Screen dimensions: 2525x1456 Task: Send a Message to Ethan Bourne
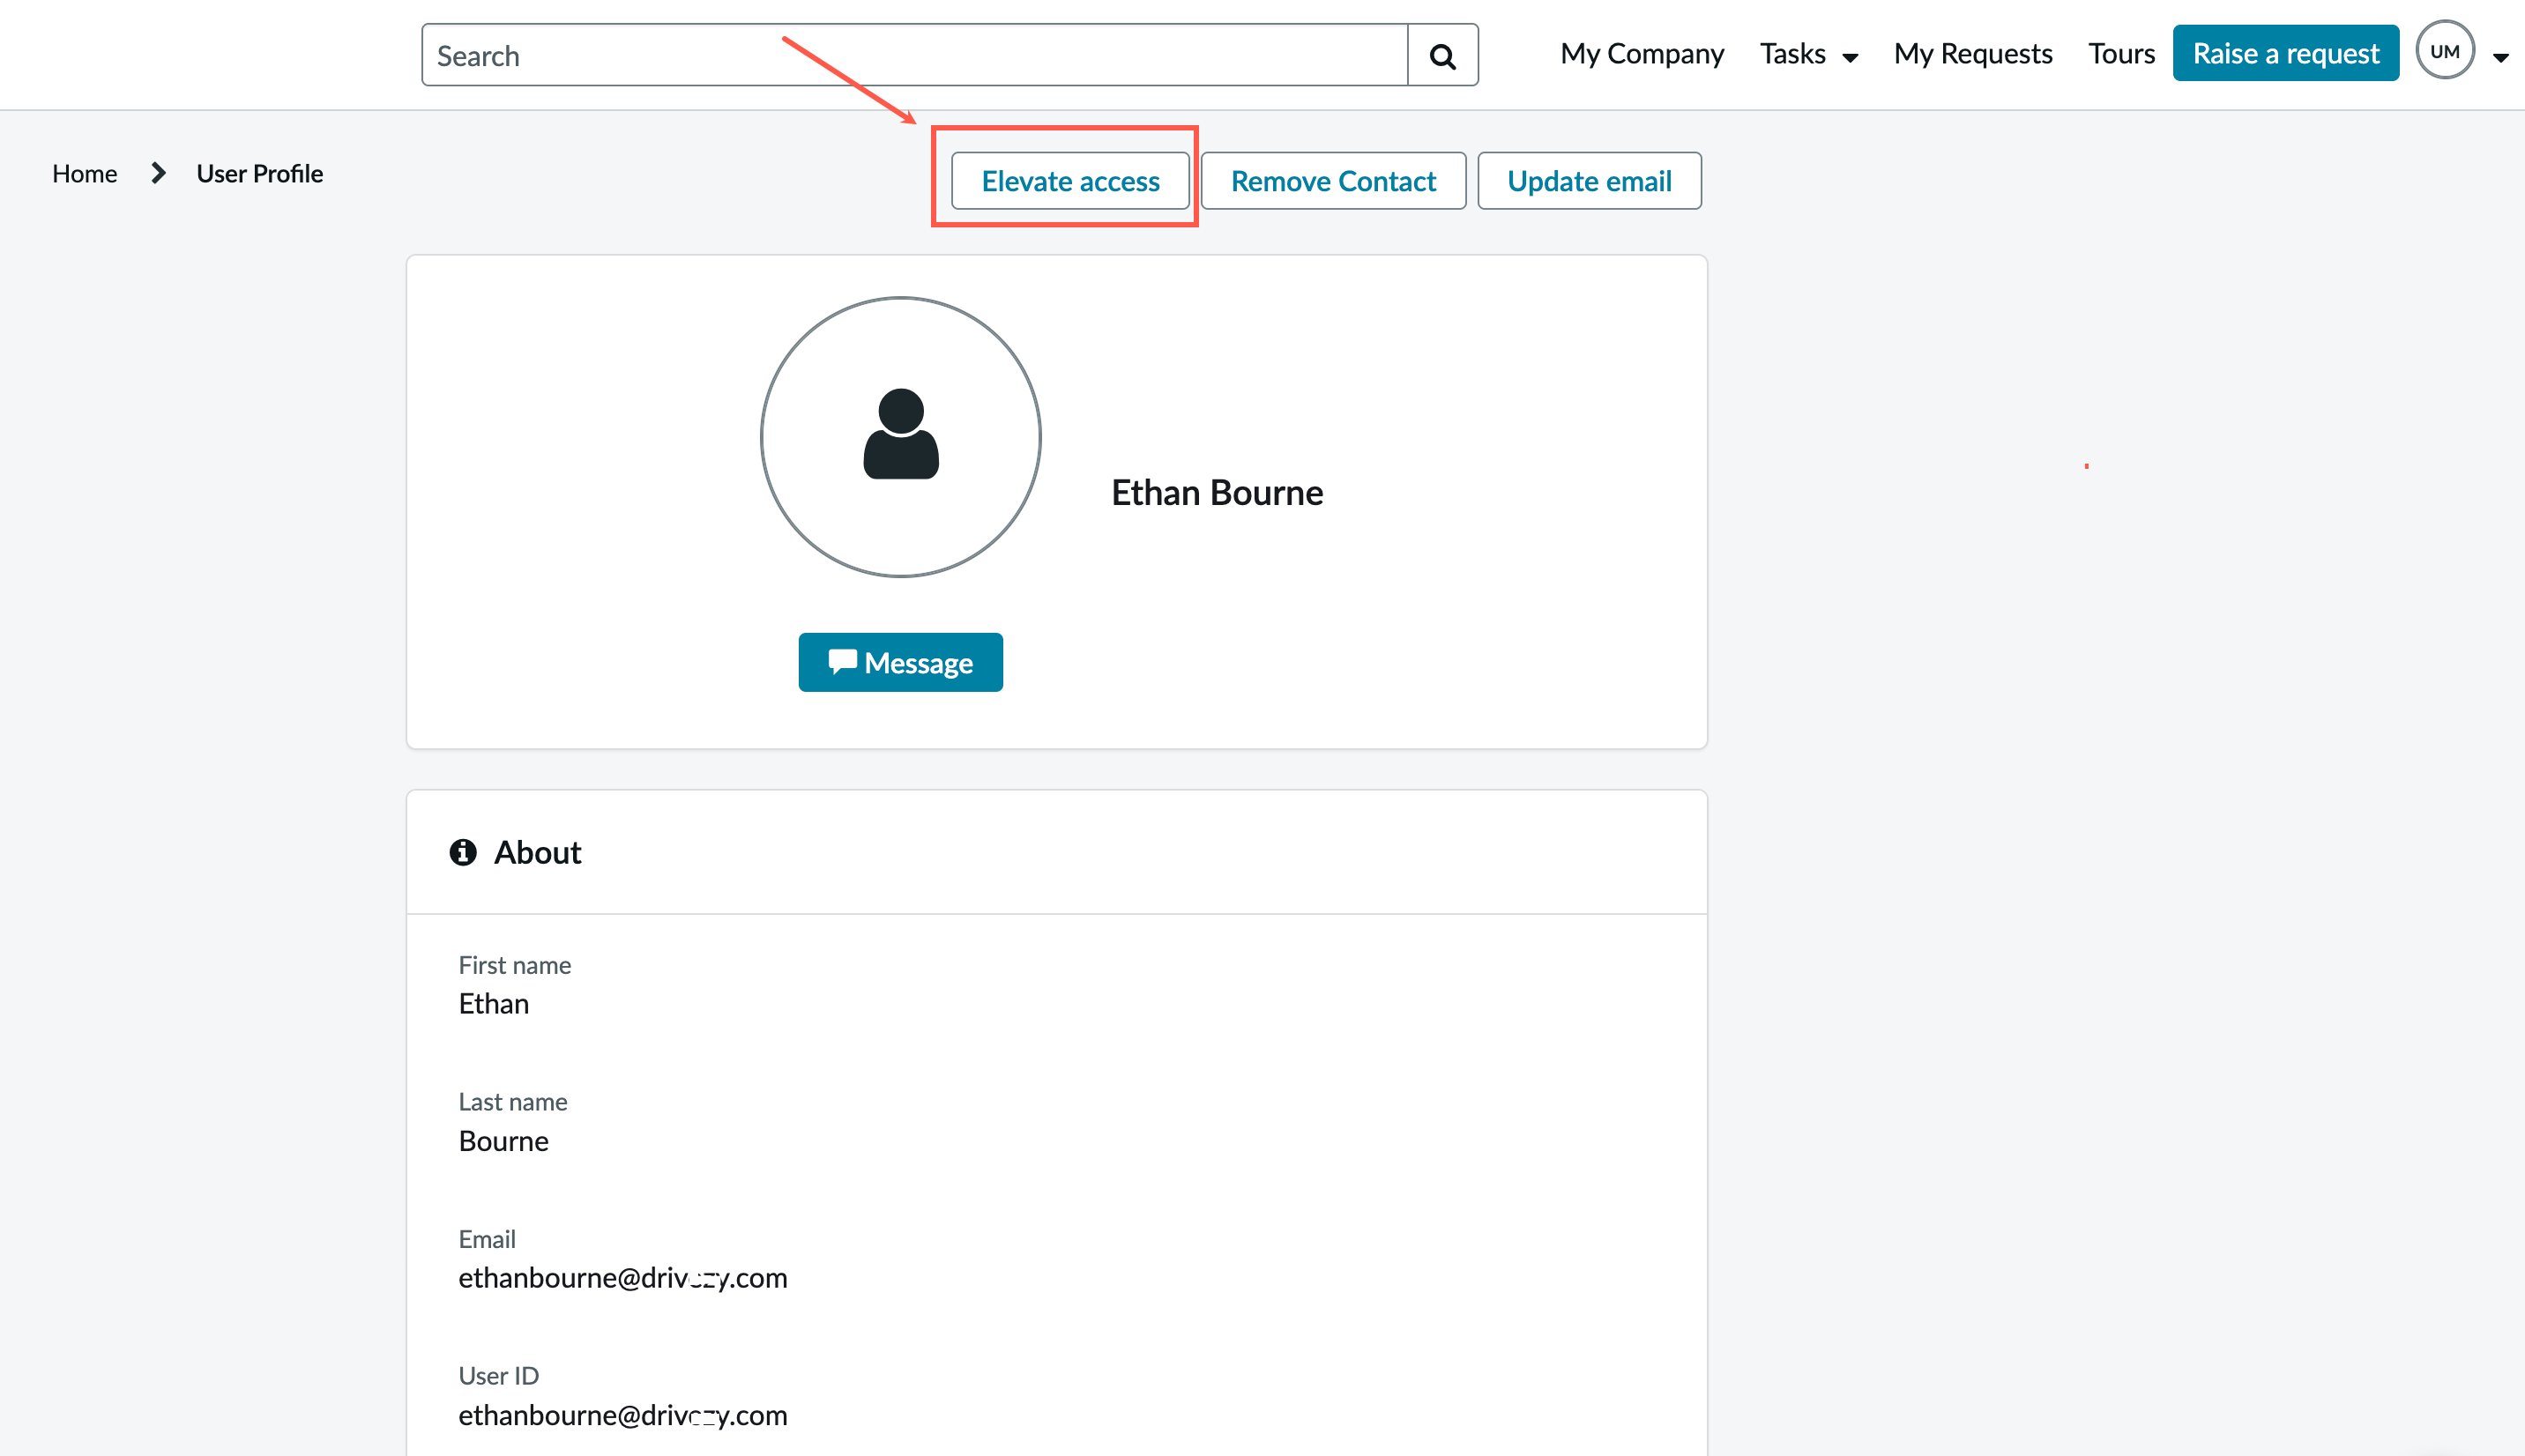tap(900, 661)
